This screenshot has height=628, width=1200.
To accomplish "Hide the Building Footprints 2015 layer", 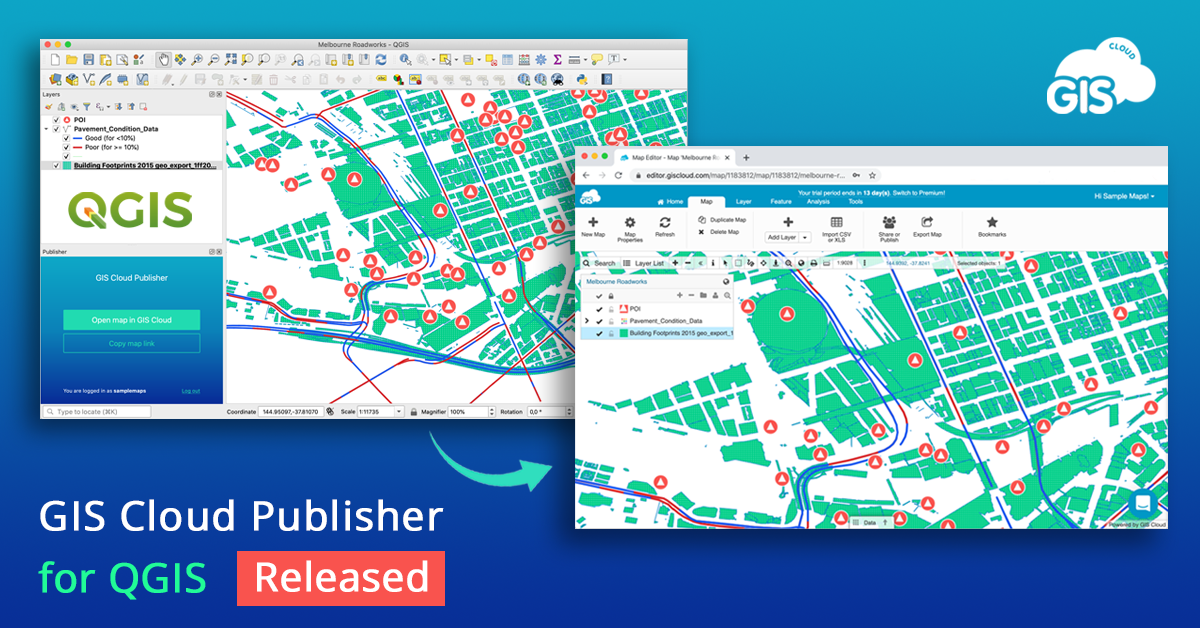I will pyautogui.click(x=57, y=165).
